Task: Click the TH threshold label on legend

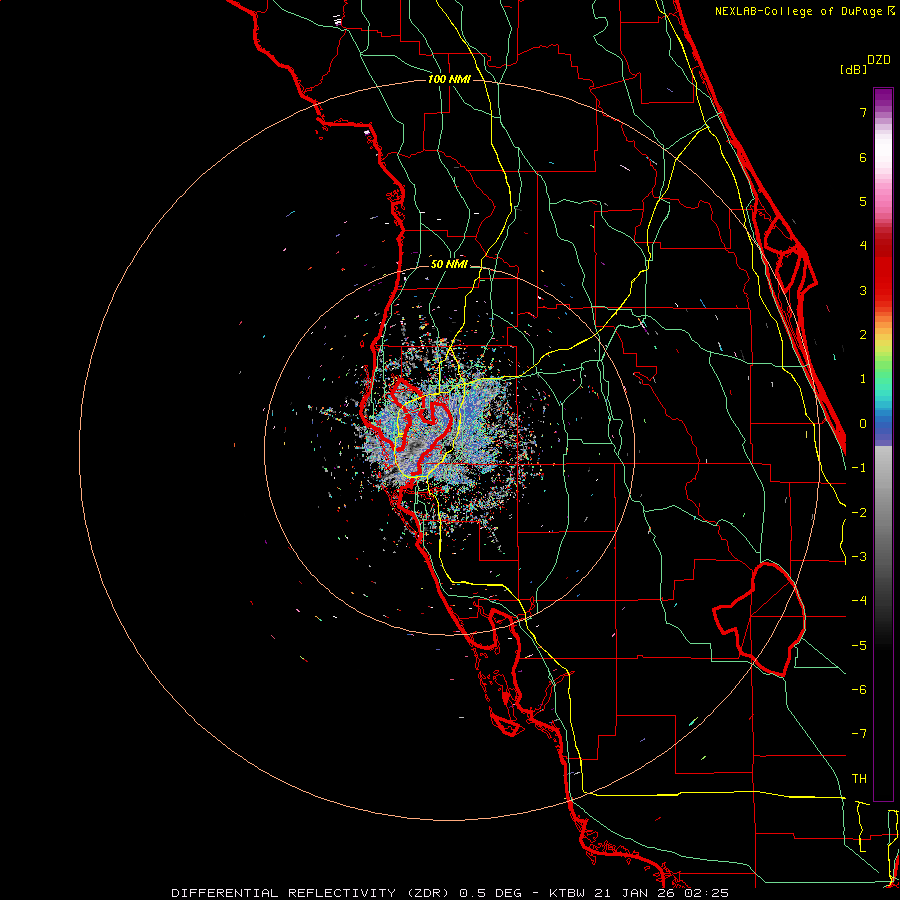Action: pos(859,779)
